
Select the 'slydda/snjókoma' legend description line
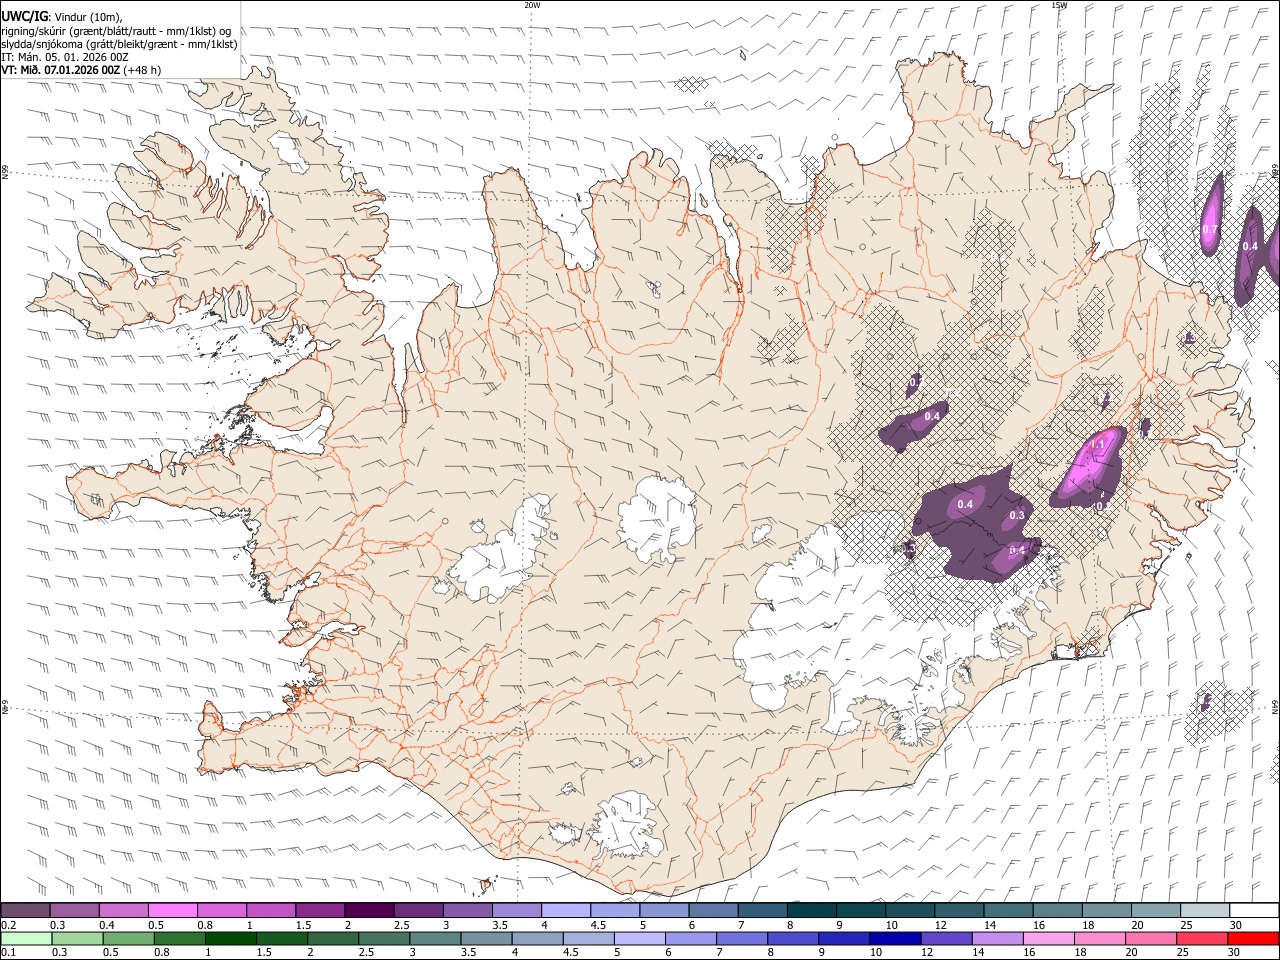click(x=119, y=44)
